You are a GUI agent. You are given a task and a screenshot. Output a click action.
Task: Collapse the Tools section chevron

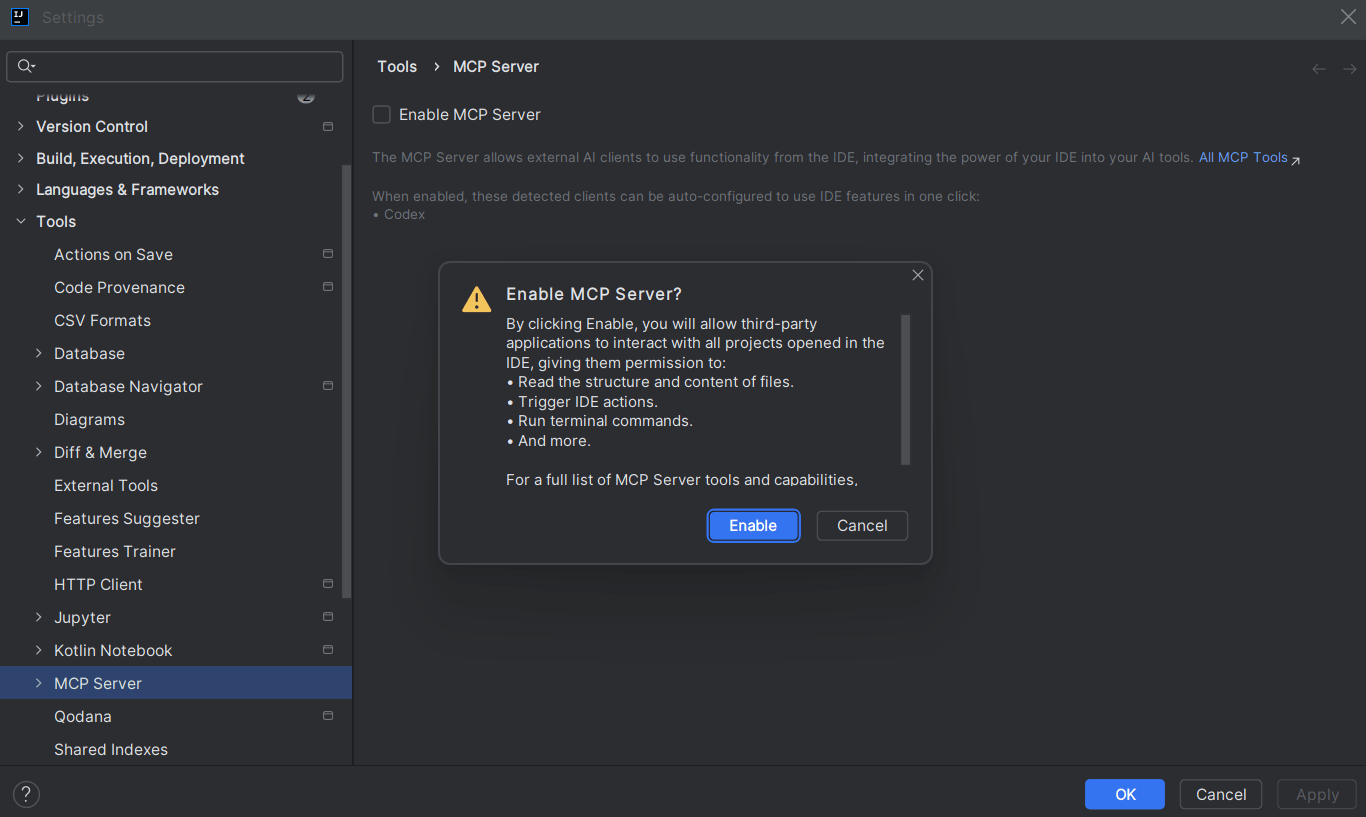tap(21, 222)
